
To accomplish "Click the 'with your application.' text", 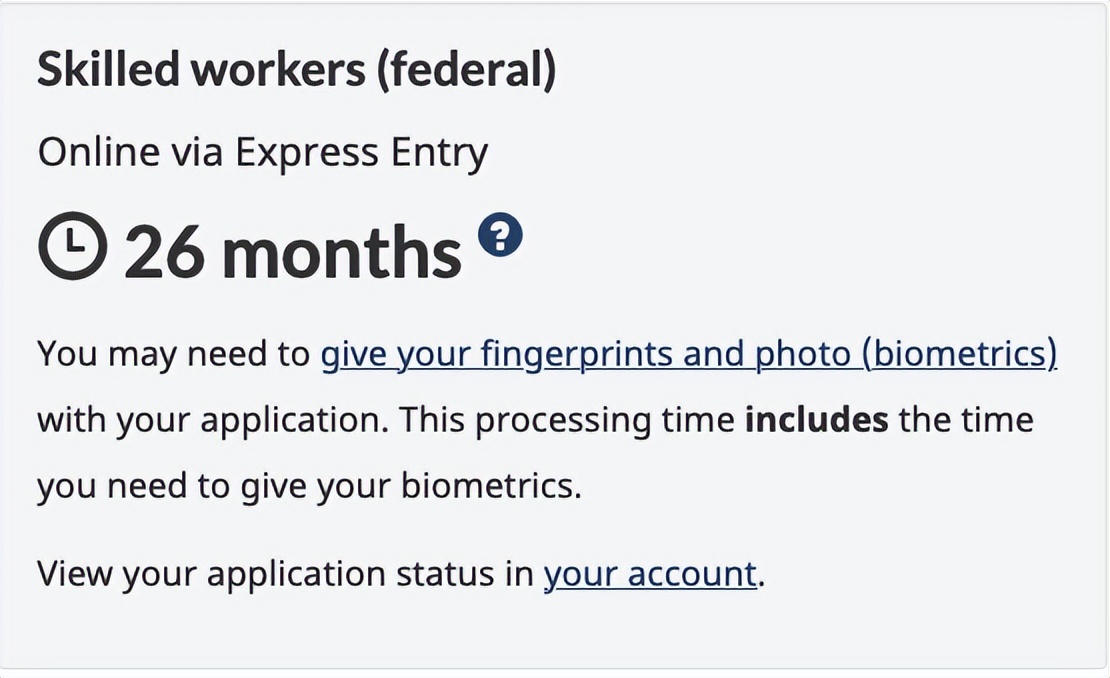I will pos(213,420).
